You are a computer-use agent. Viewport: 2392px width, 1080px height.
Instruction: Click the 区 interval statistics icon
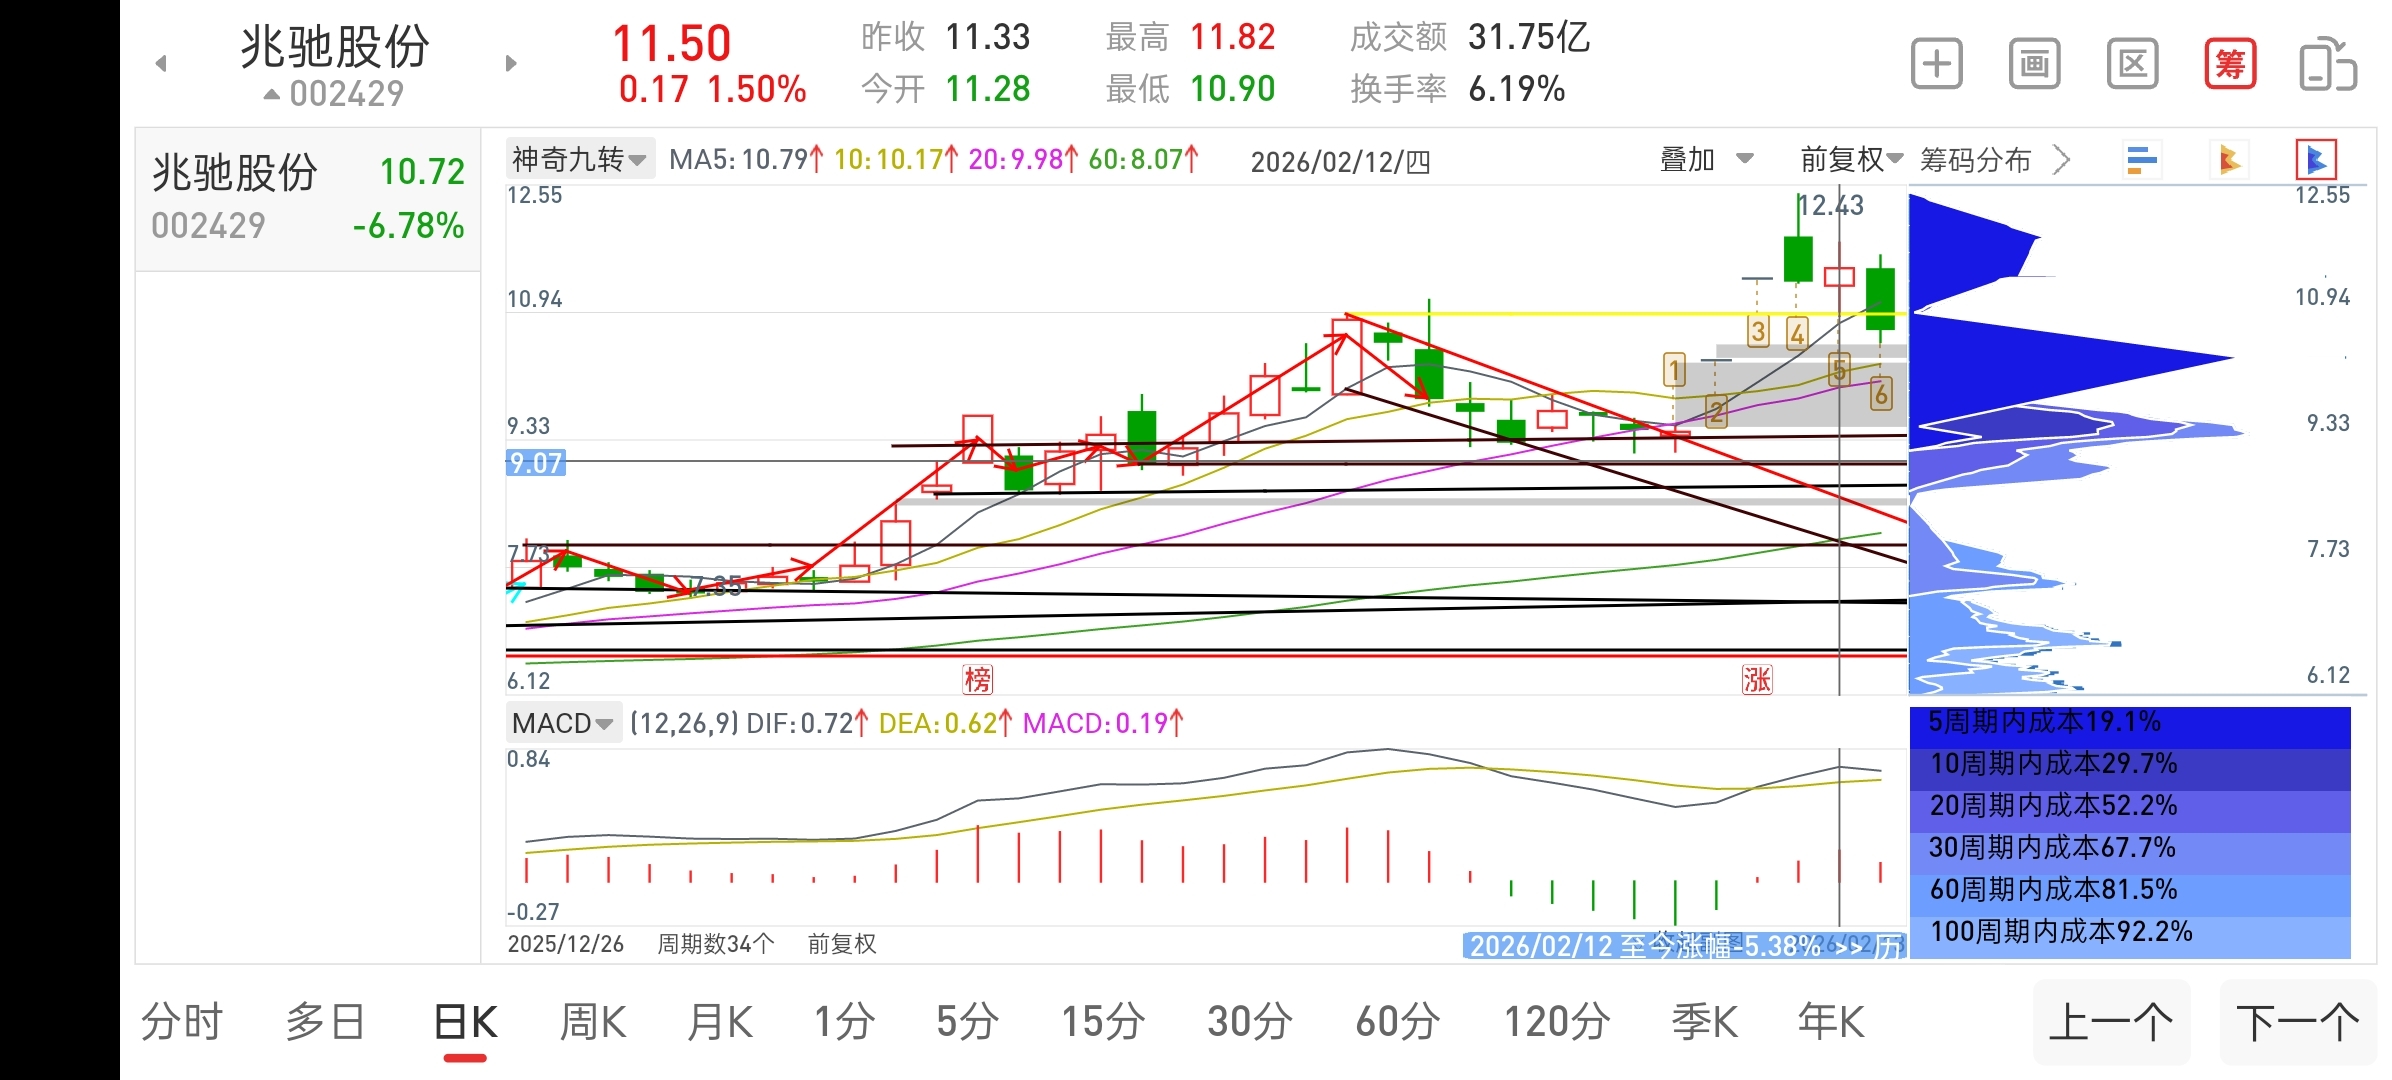point(2132,65)
